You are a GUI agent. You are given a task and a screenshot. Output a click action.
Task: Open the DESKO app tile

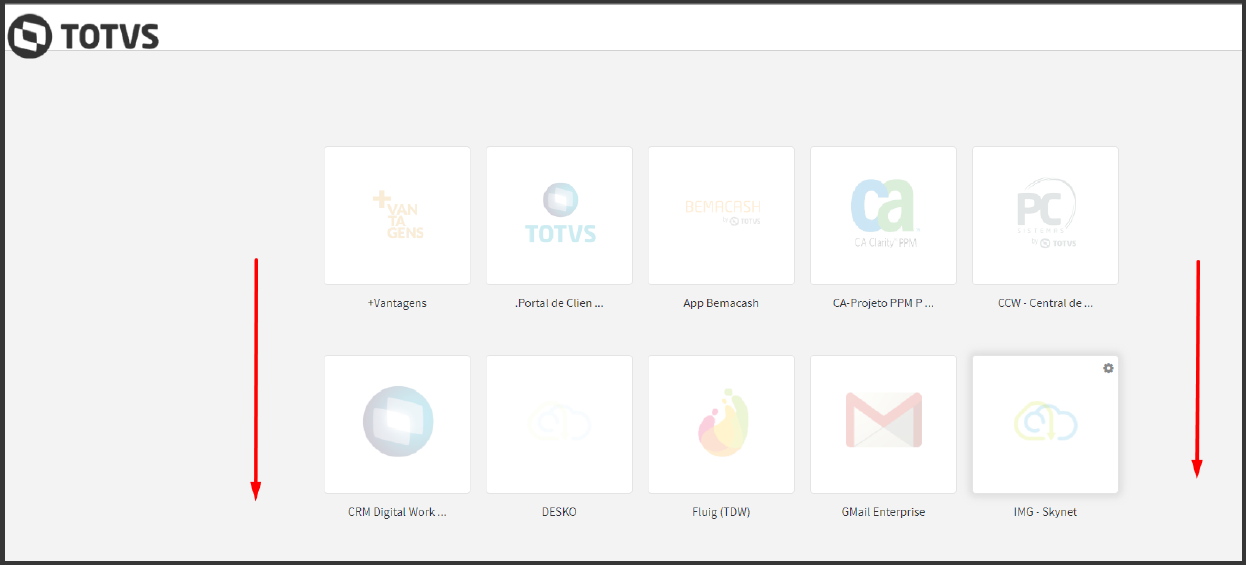pos(559,424)
